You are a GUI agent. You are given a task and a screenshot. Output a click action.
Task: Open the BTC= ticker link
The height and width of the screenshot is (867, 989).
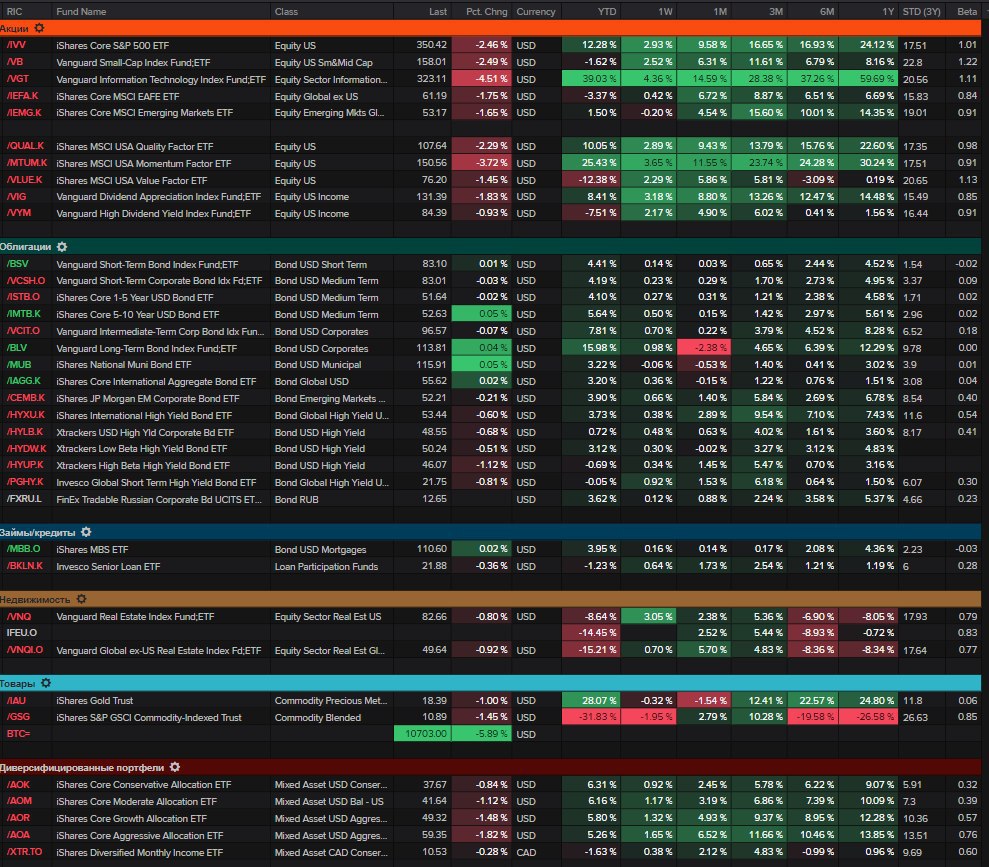coord(18,733)
